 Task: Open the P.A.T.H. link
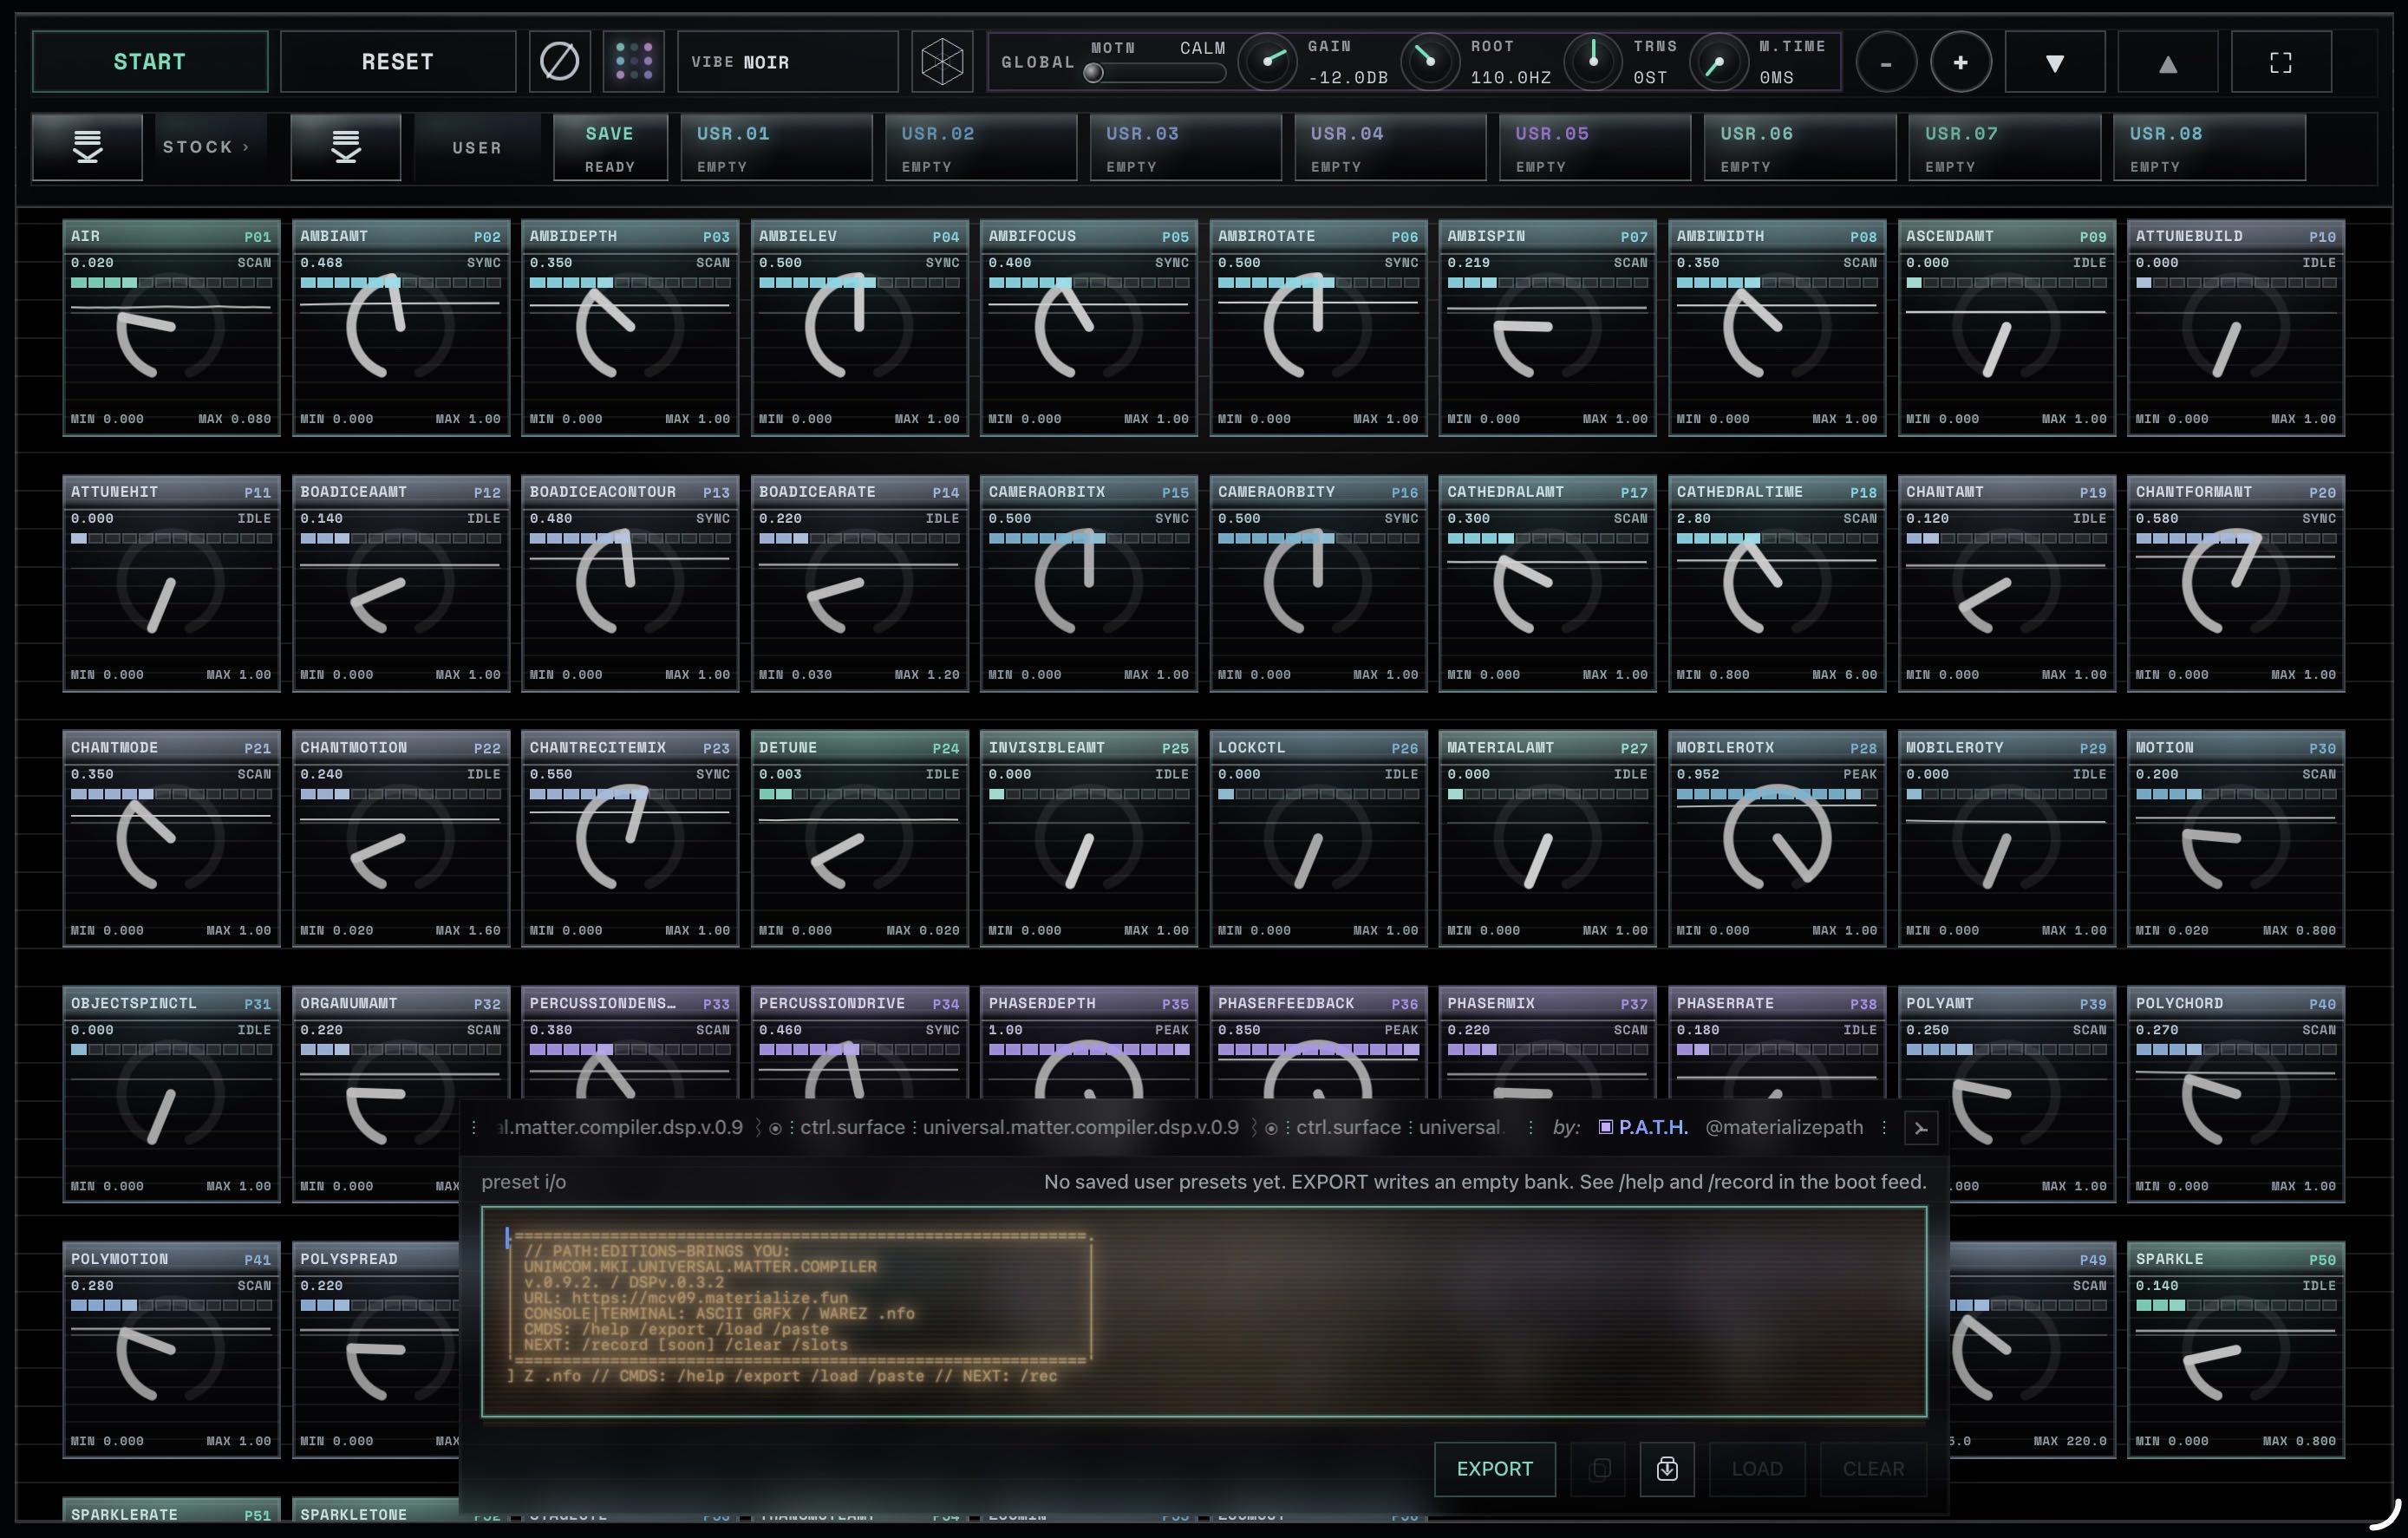pyautogui.click(x=1643, y=1128)
